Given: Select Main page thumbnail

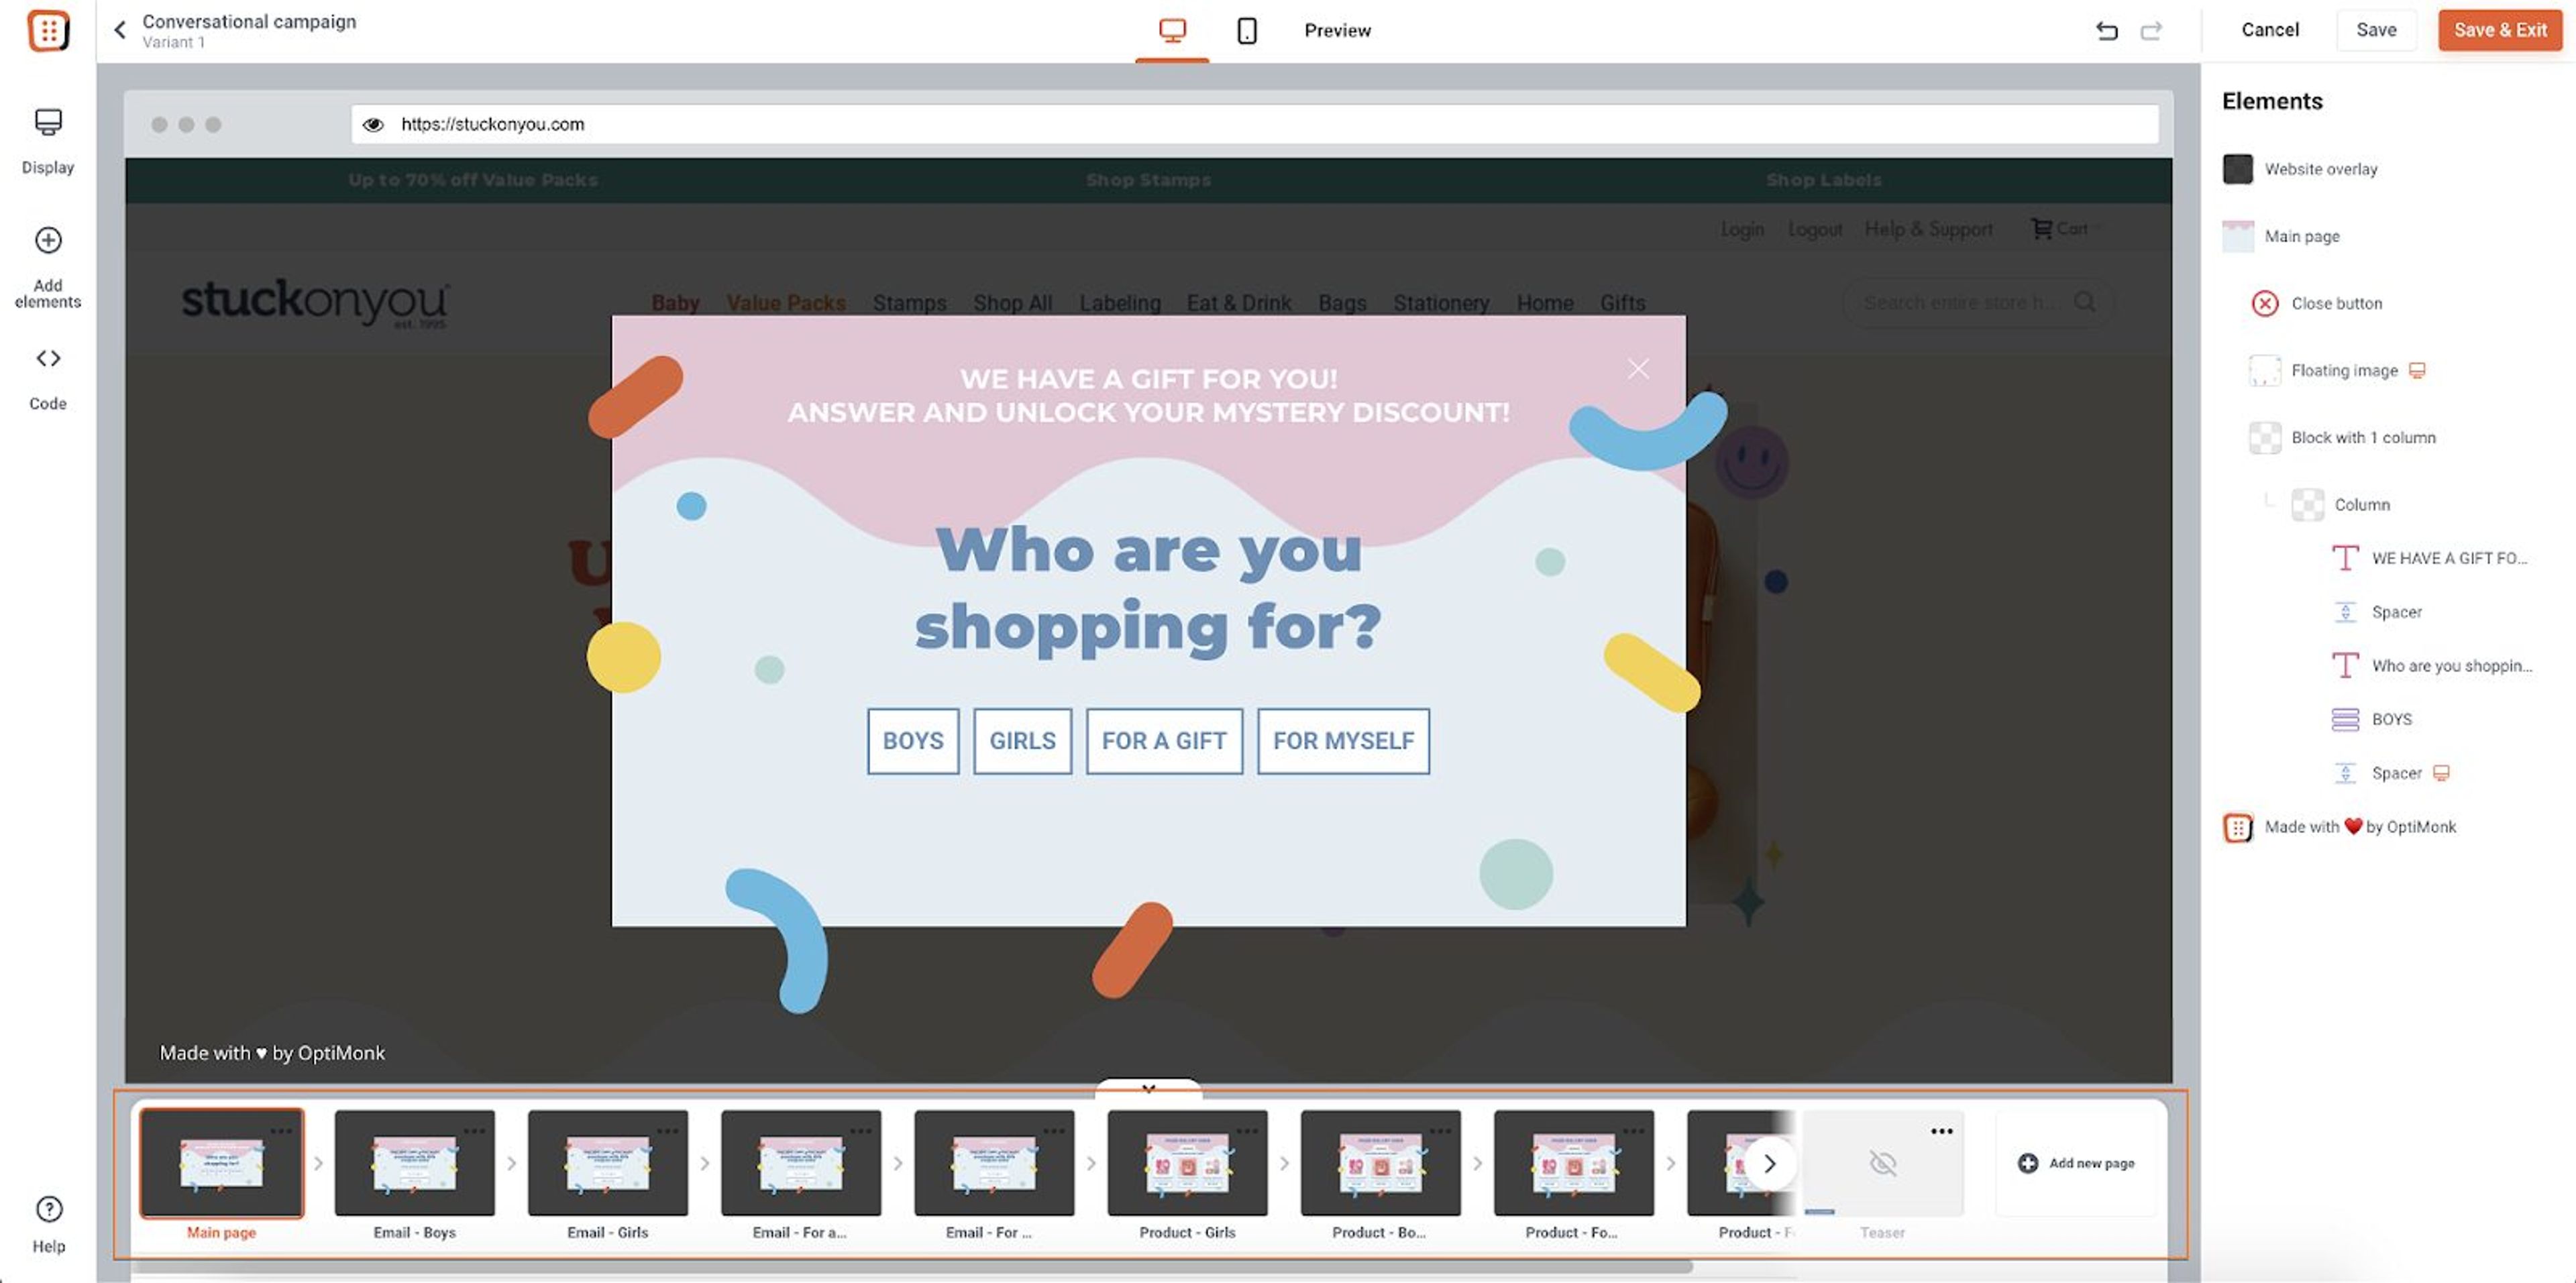Looking at the screenshot, I should 221,1163.
